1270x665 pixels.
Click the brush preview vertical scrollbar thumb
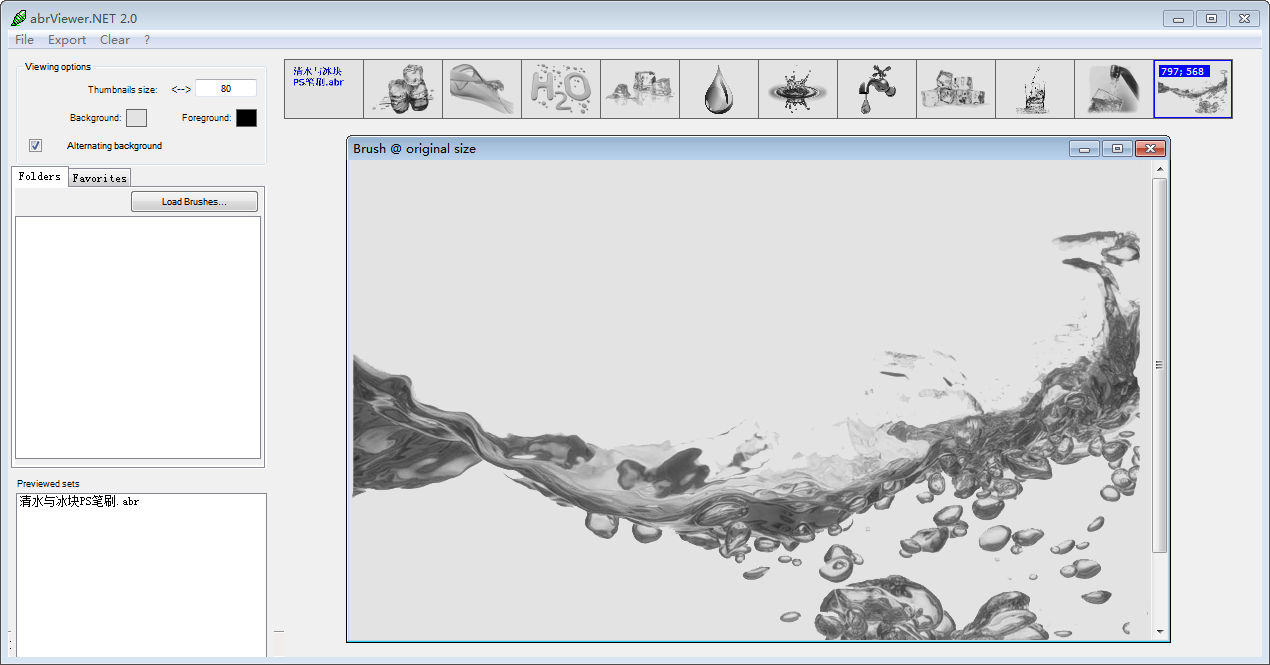(x=1159, y=365)
